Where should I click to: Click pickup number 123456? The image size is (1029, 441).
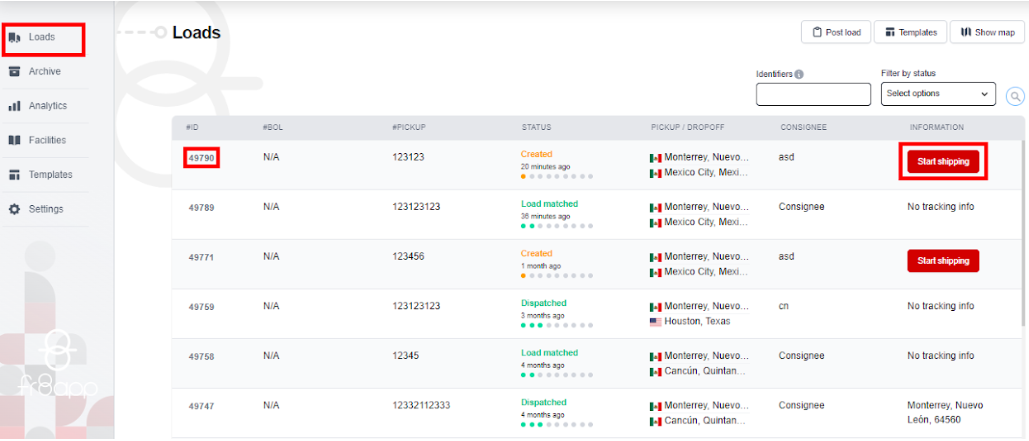pos(408,257)
